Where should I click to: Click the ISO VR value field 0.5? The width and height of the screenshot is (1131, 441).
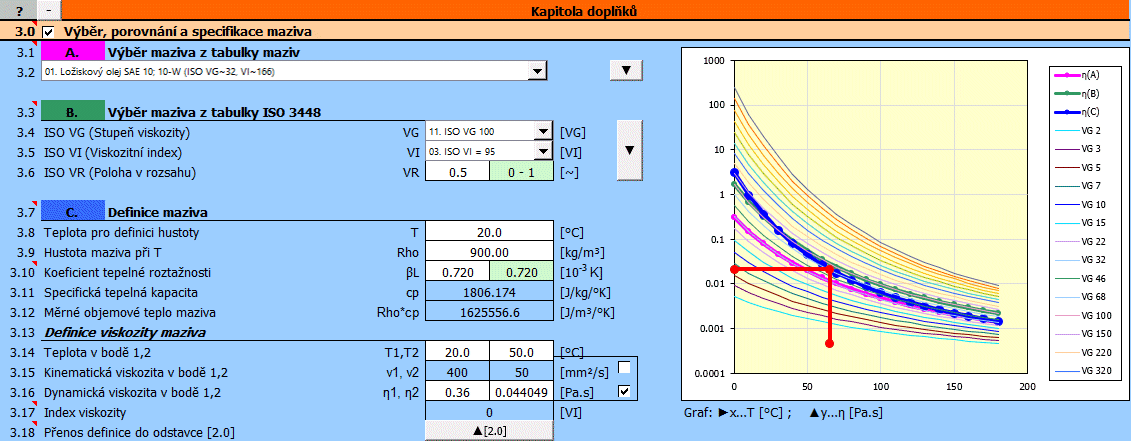pos(459,171)
